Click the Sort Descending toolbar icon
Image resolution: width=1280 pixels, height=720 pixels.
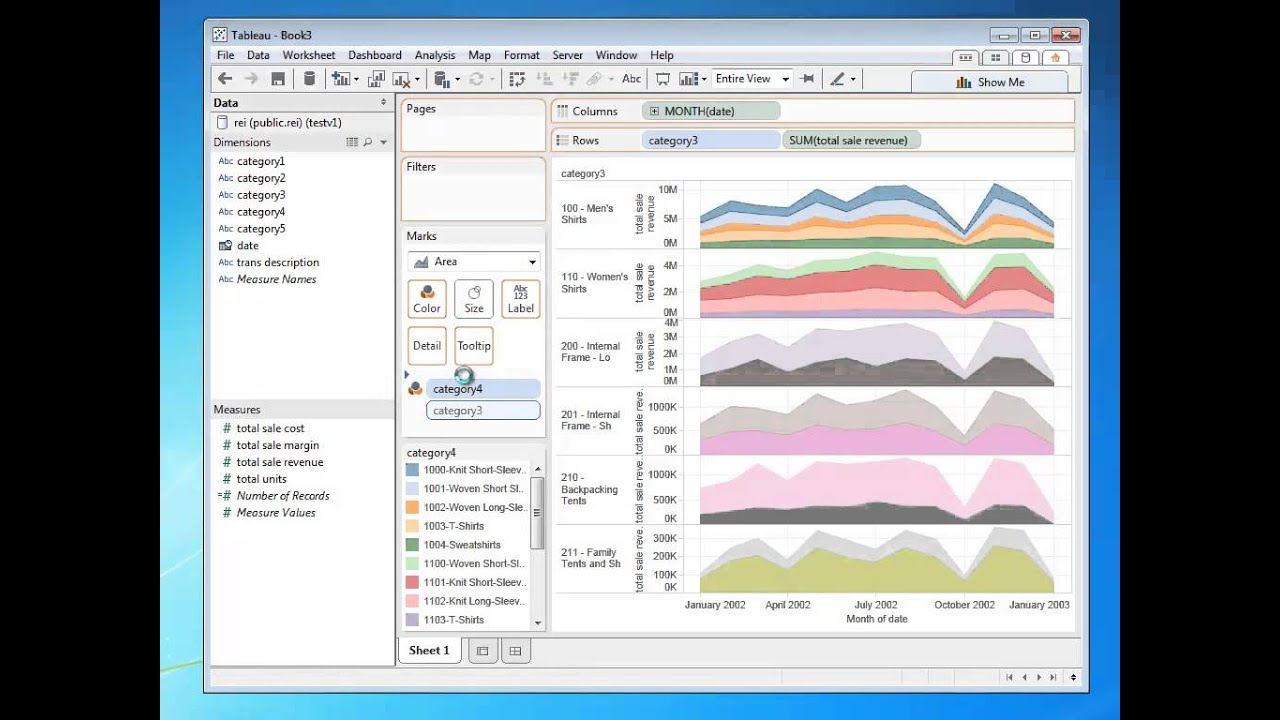[569, 79]
